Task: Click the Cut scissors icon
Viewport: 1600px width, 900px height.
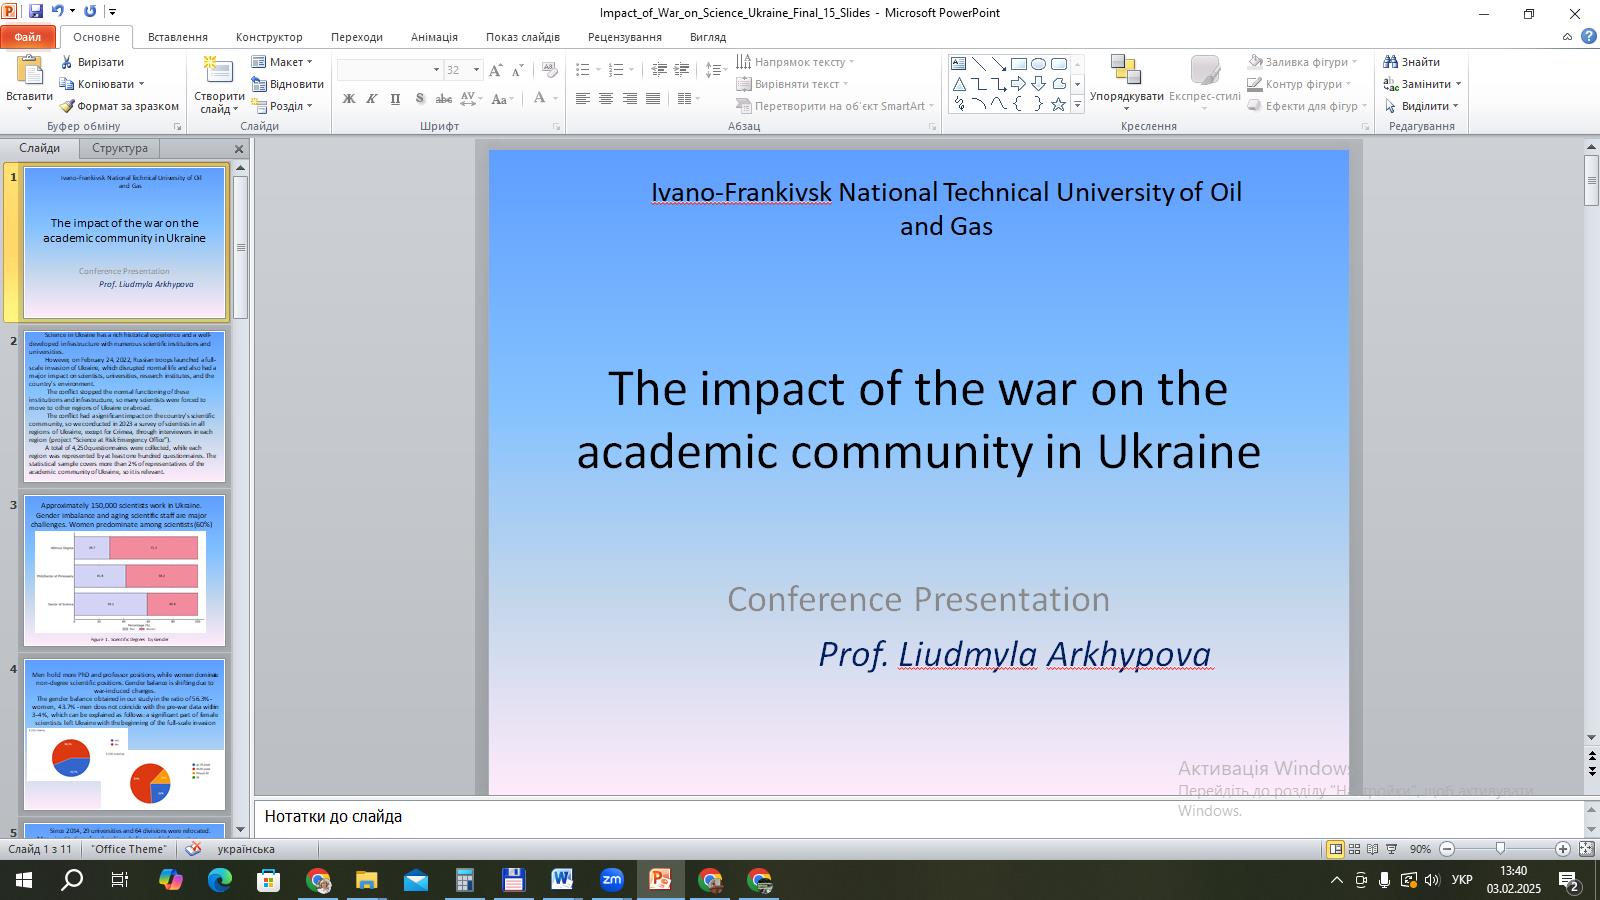Action: coord(67,62)
